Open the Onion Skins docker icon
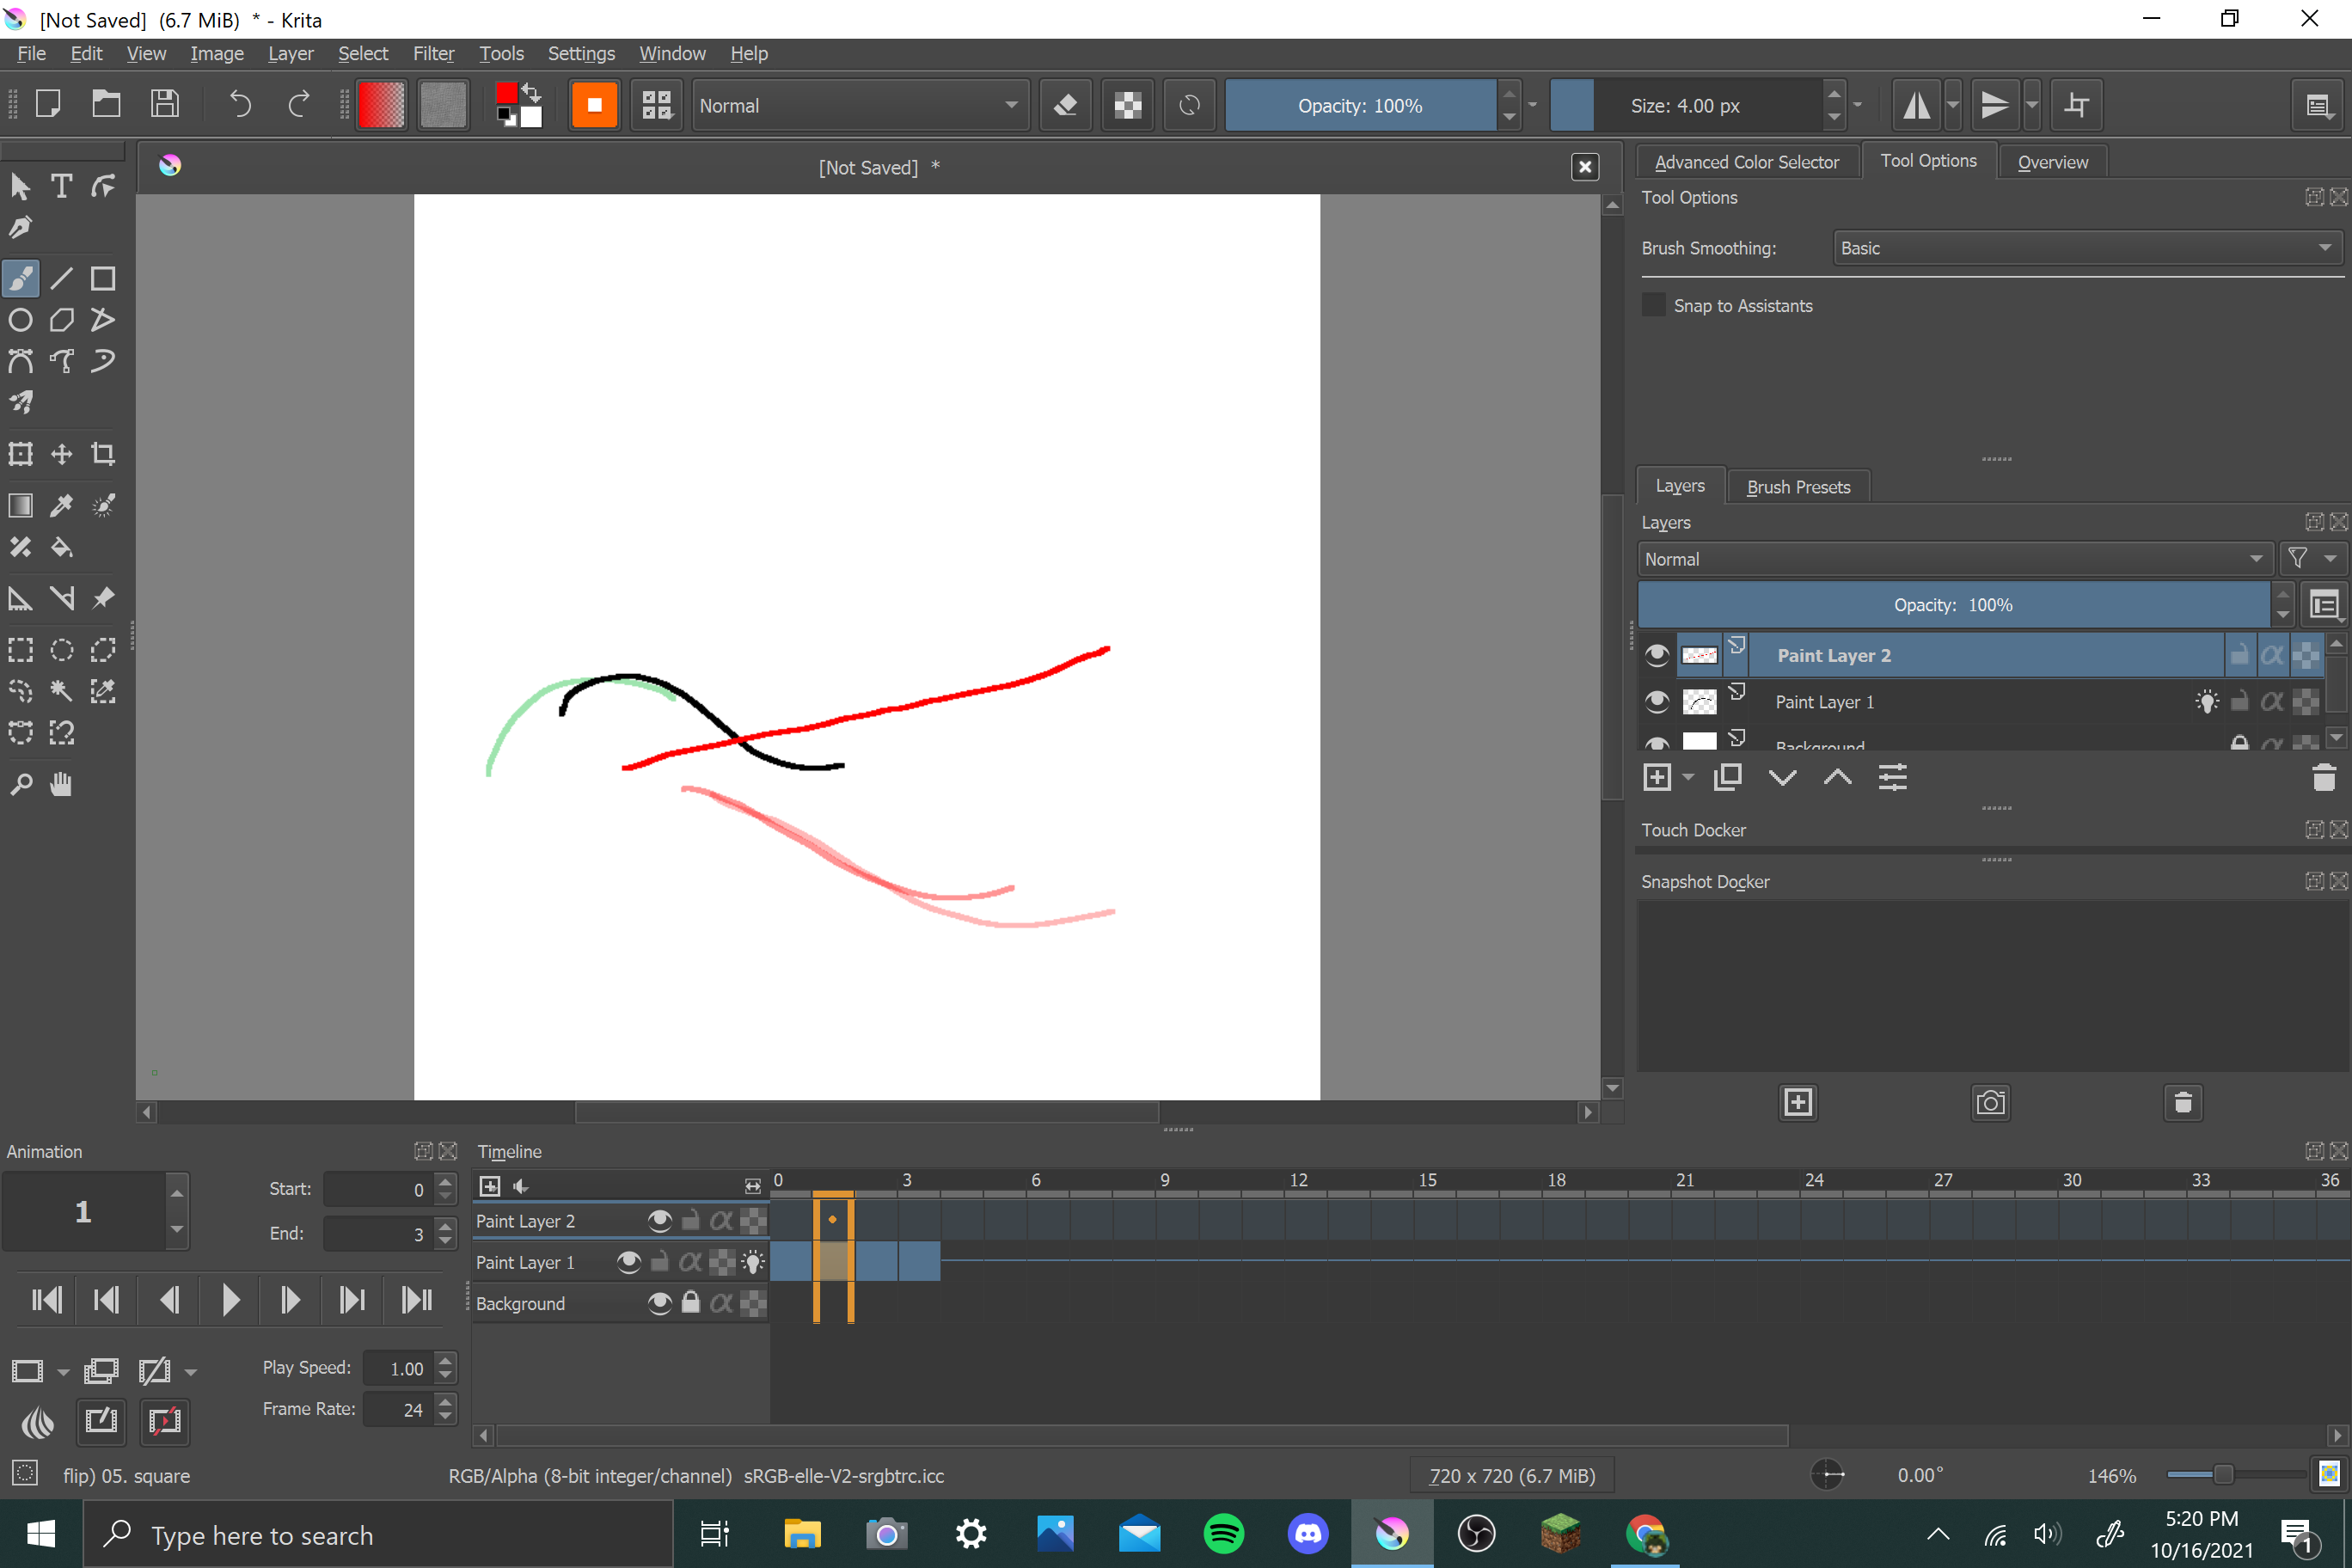The image size is (2352, 1568). [38, 1422]
